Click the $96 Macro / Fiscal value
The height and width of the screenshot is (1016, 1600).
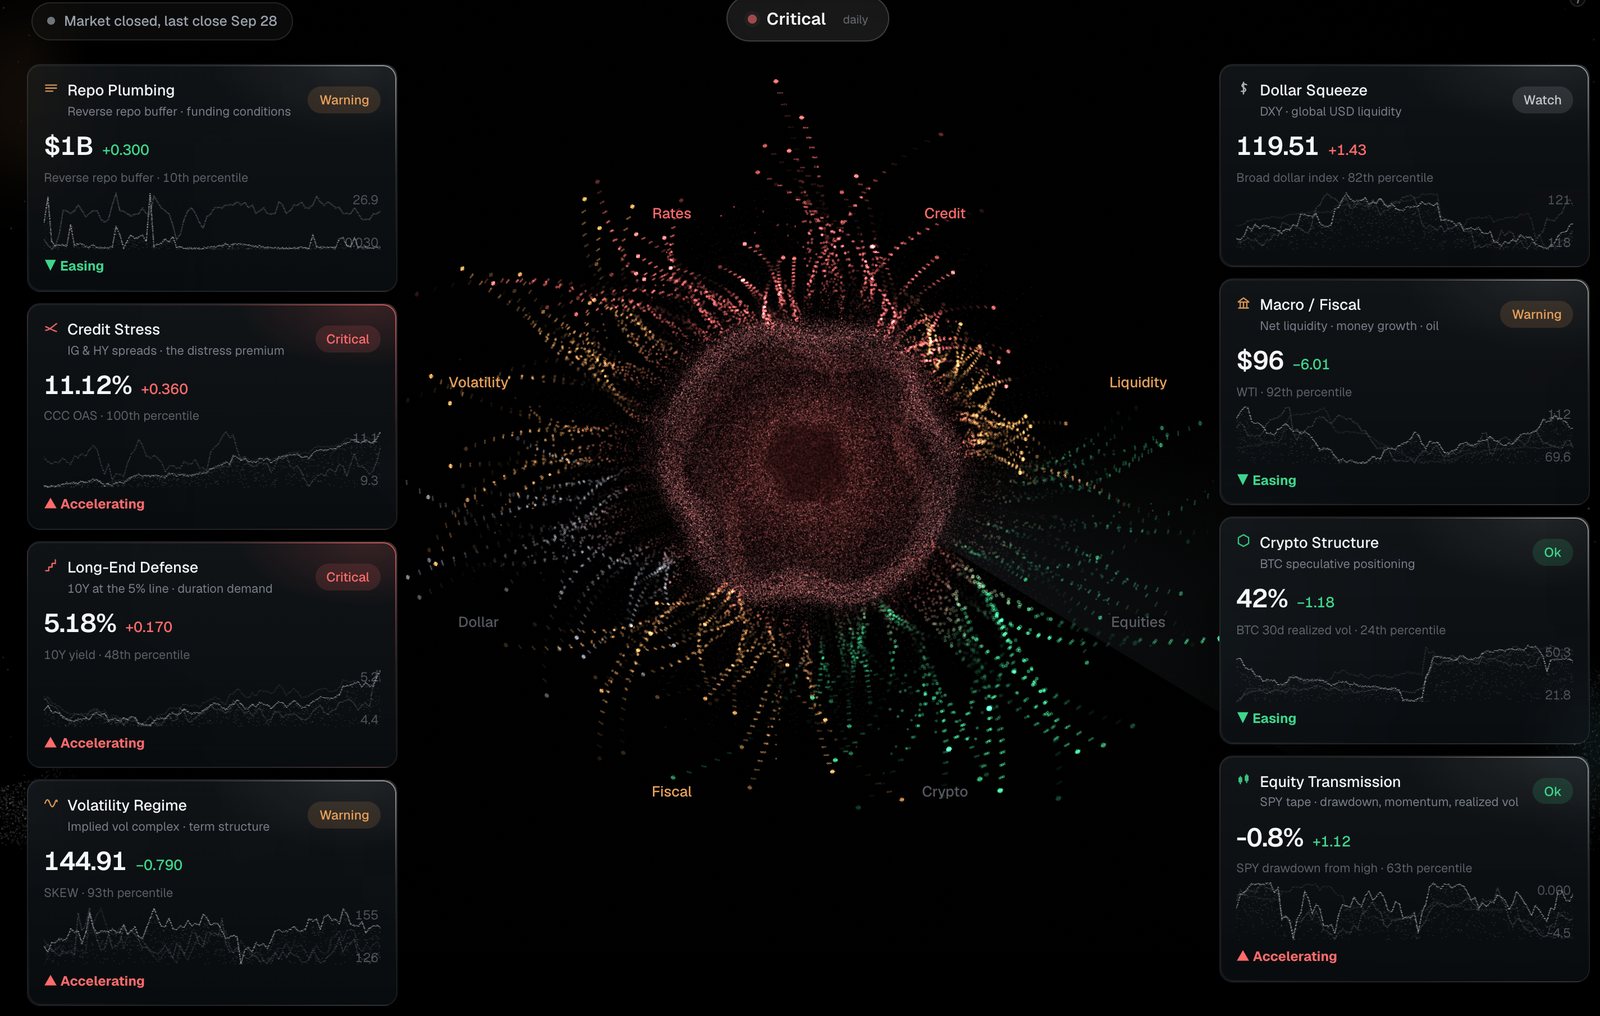pyautogui.click(x=1260, y=360)
